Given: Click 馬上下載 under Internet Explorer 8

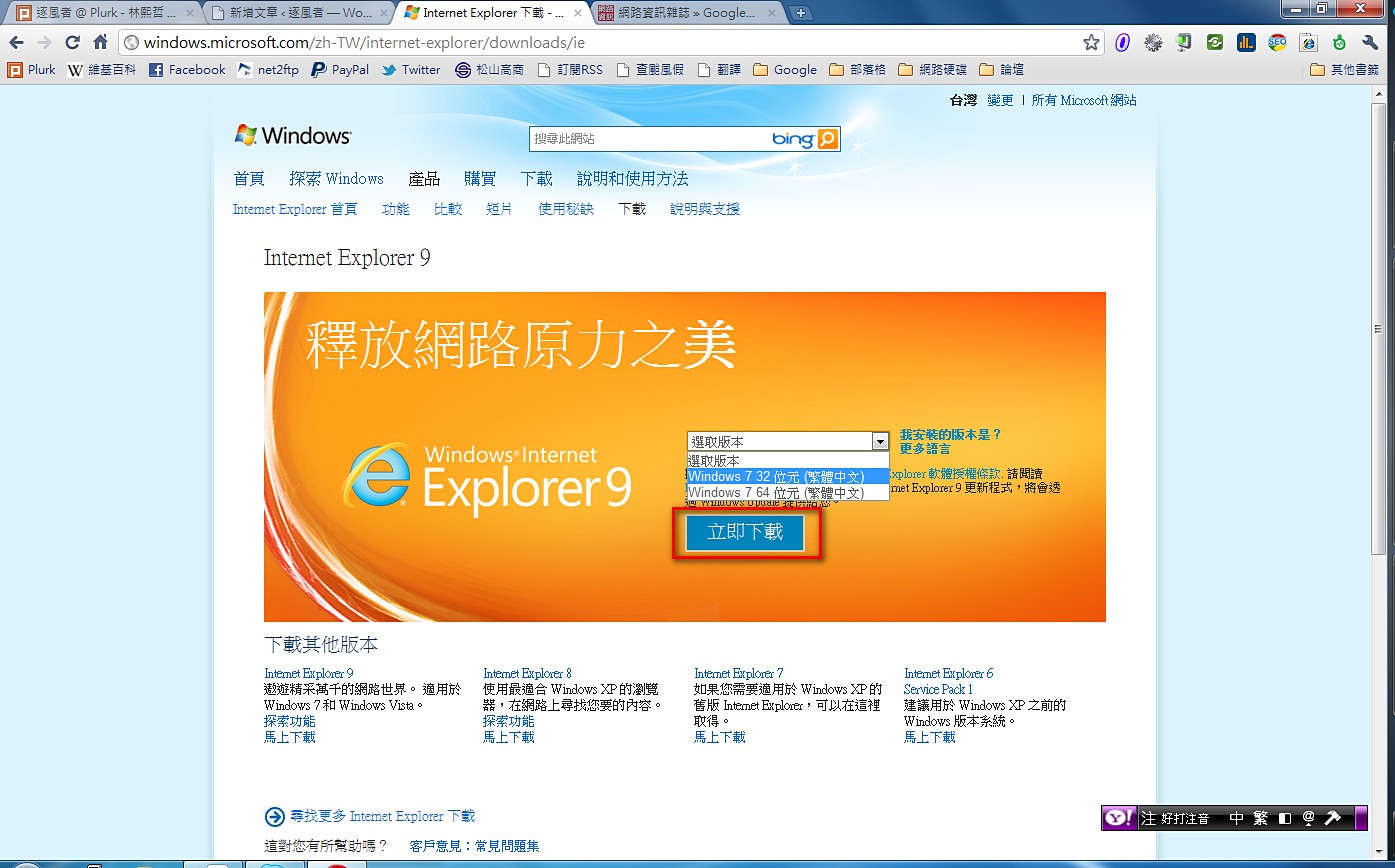Looking at the screenshot, I should (x=509, y=737).
